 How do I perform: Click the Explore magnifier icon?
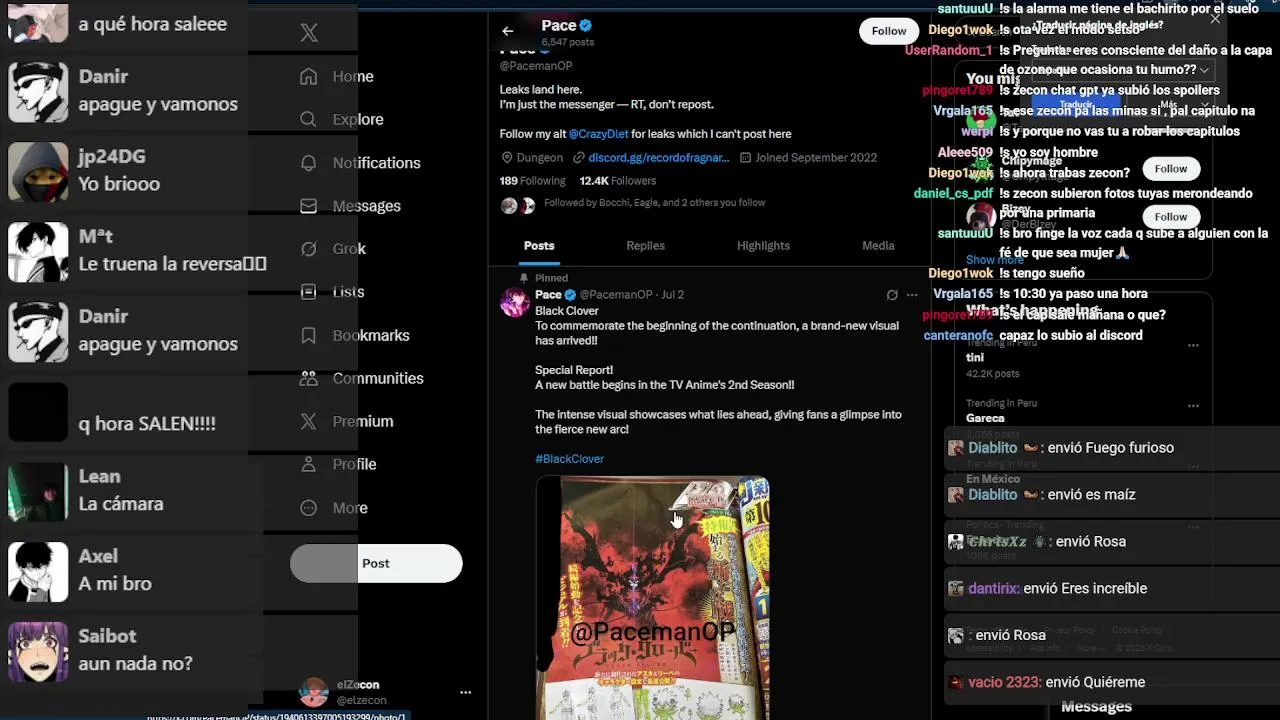click(x=309, y=119)
